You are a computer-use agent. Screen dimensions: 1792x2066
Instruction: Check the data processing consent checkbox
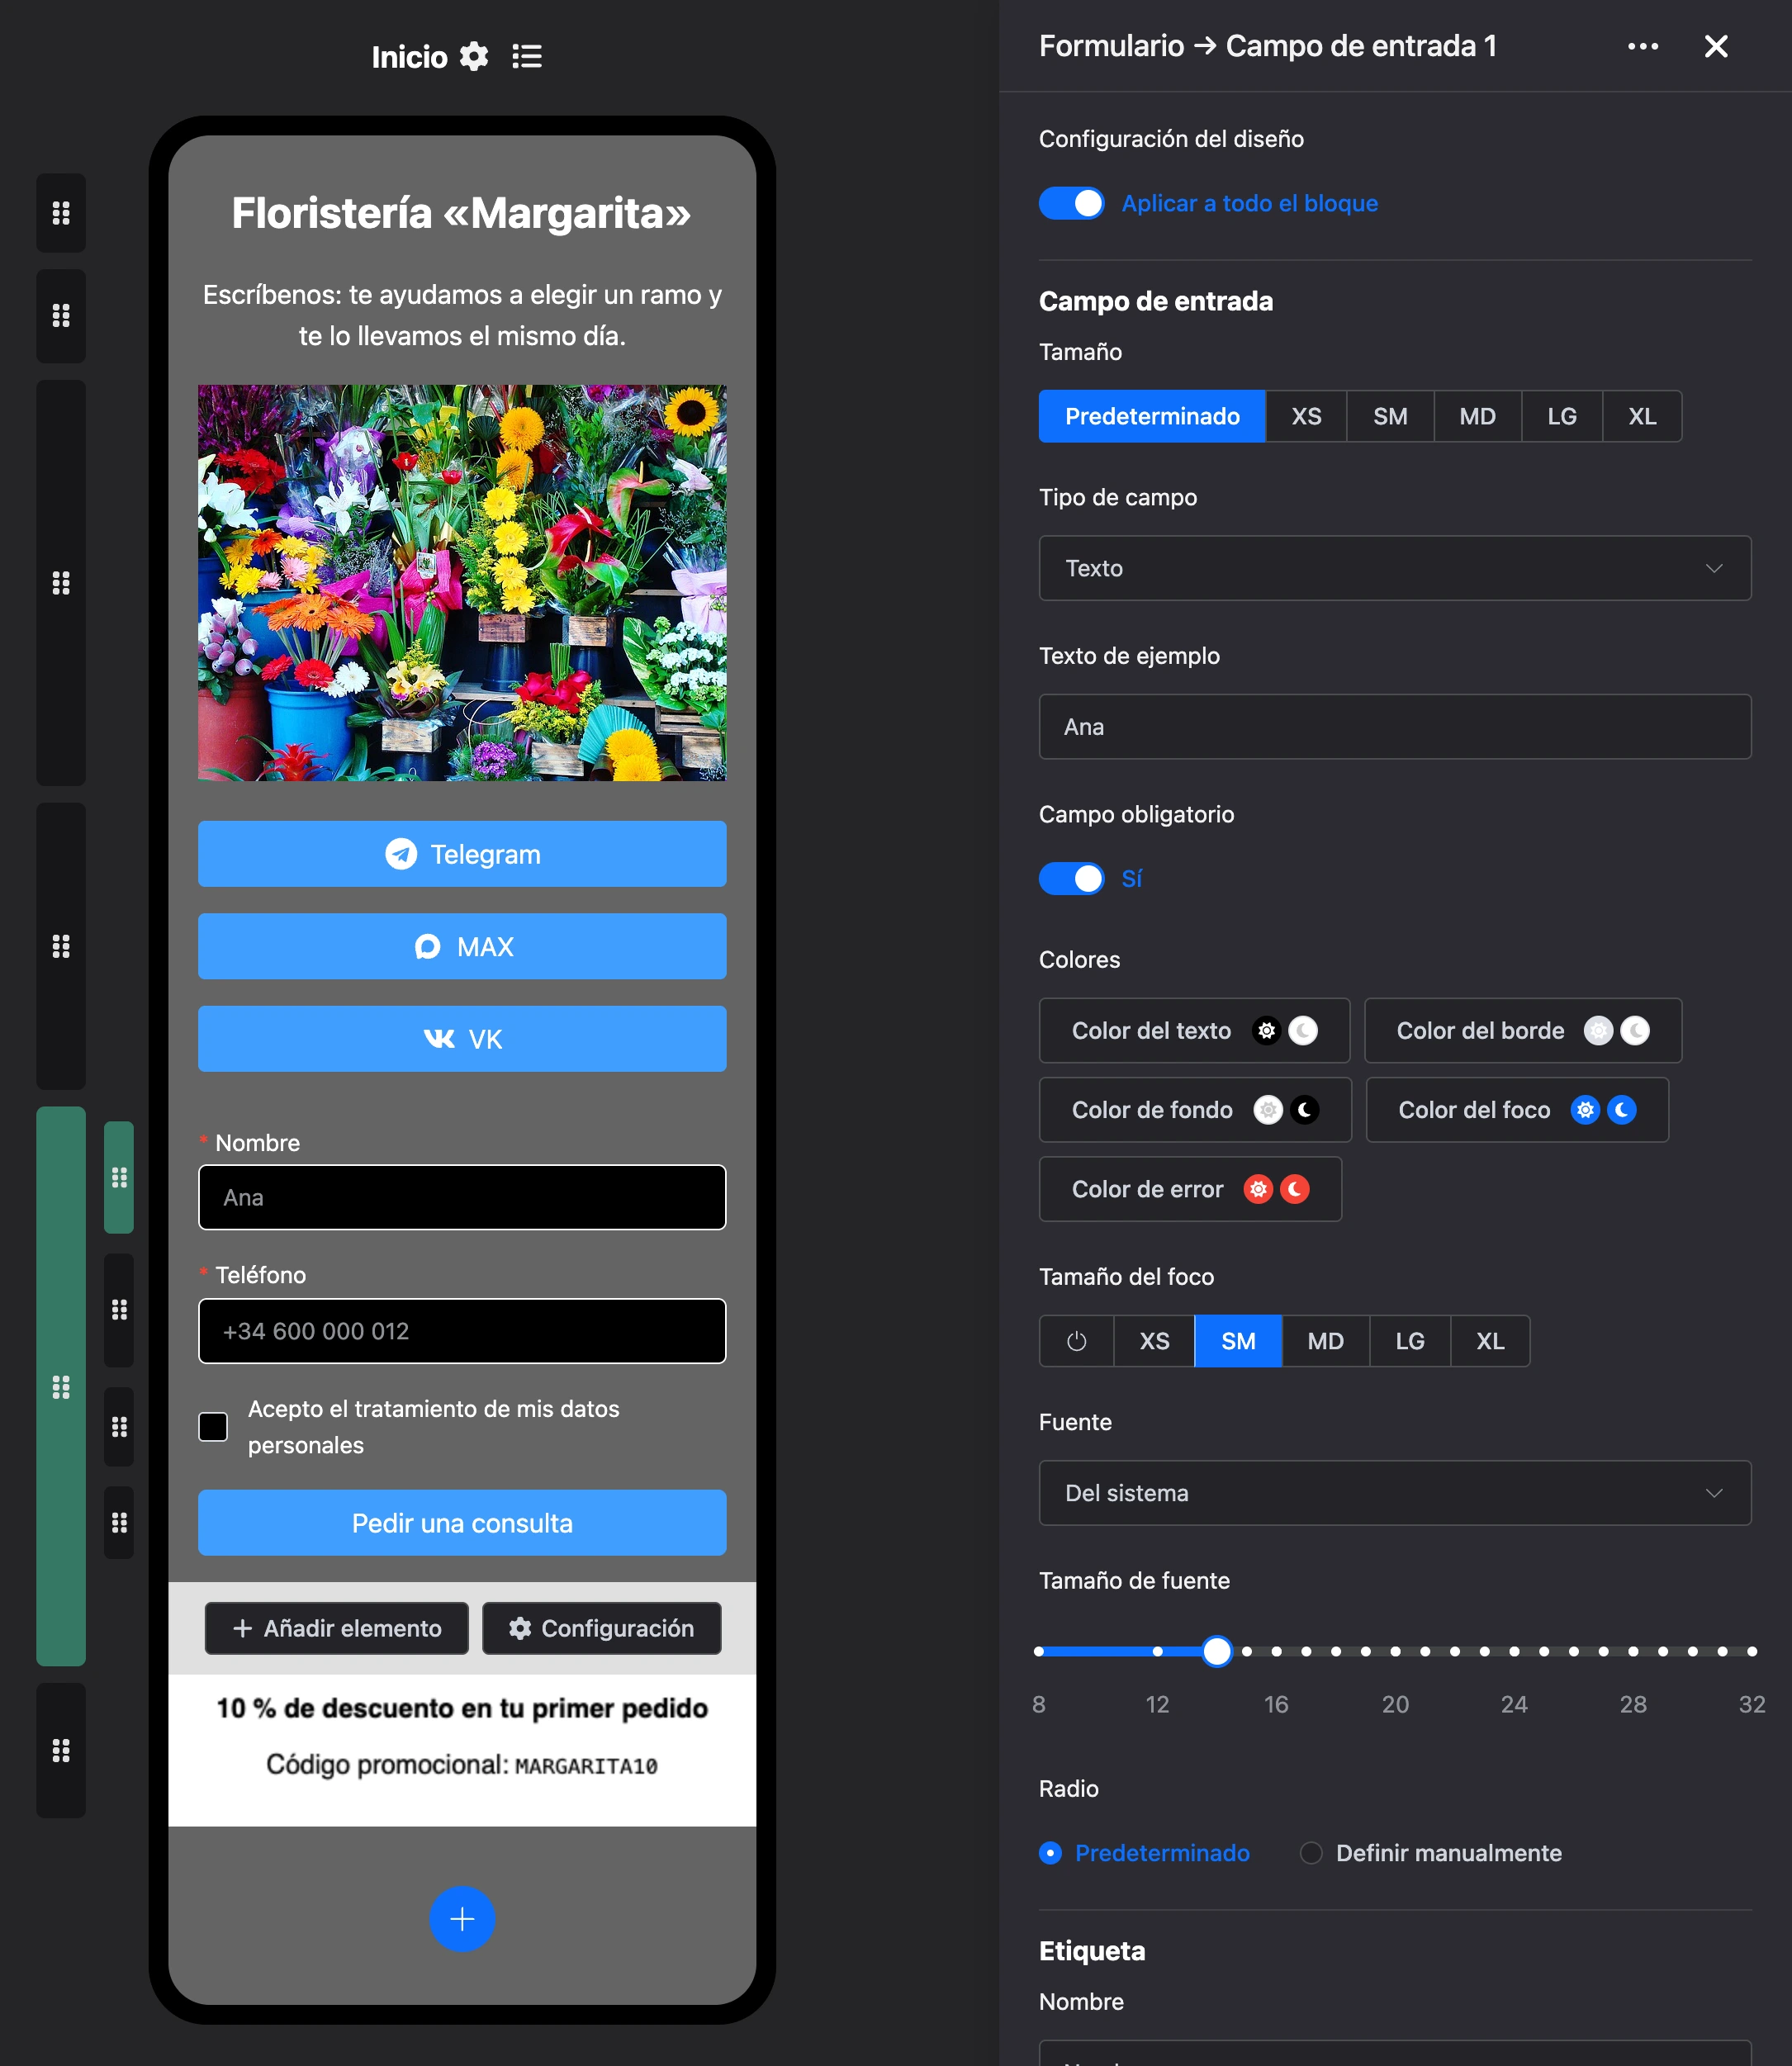213,1427
